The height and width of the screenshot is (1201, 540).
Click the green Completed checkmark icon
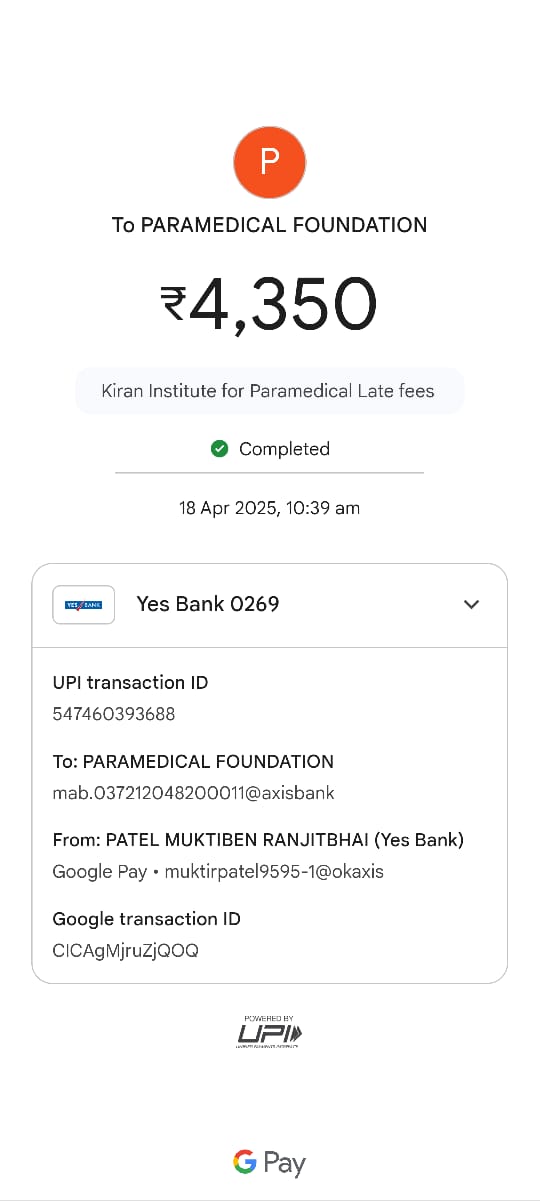pos(220,449)
